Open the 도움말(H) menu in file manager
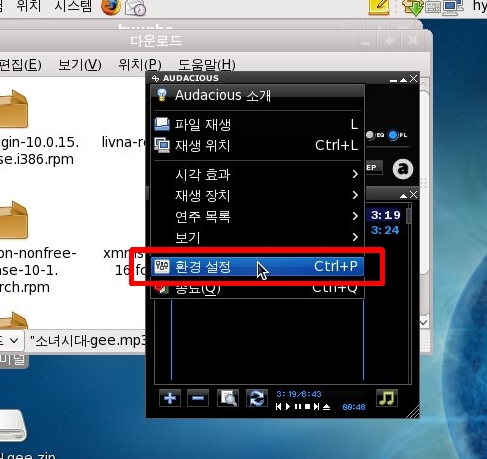487x459 pixels. click(x=207, y=64)
